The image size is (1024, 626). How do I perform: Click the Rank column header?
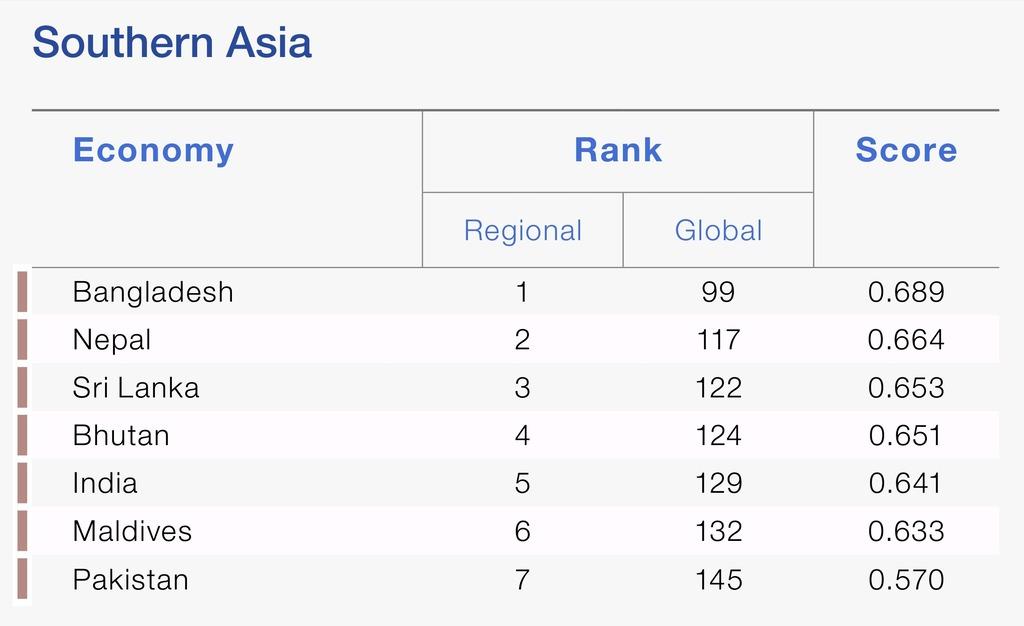click(x=618, y=150)
